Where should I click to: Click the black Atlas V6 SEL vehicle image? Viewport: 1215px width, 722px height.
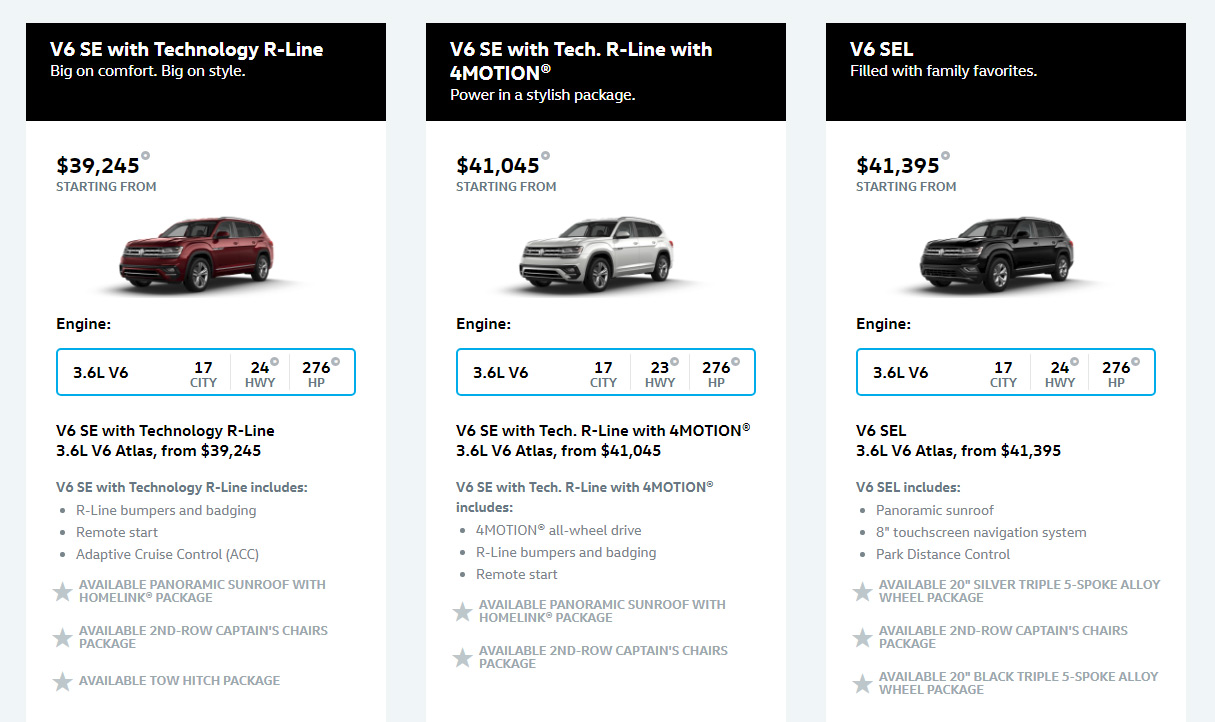point(996,253)
